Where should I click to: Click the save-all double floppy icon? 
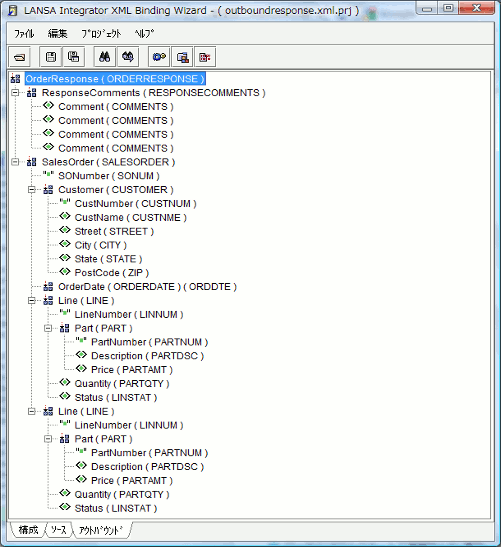74,57
